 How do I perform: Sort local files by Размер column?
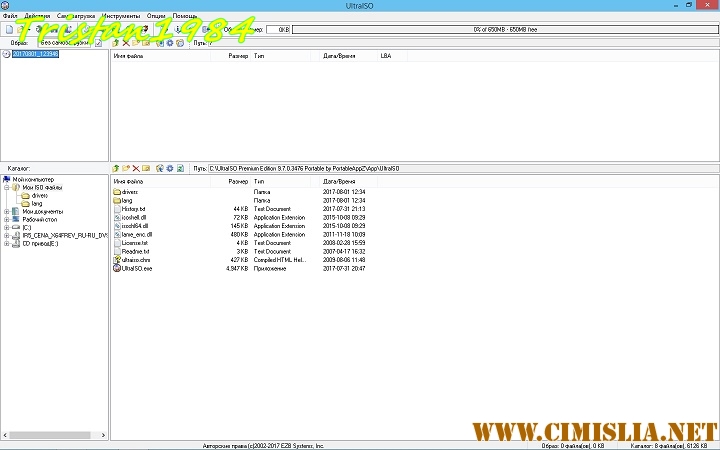pyautogui.click(x=231, y=182)
